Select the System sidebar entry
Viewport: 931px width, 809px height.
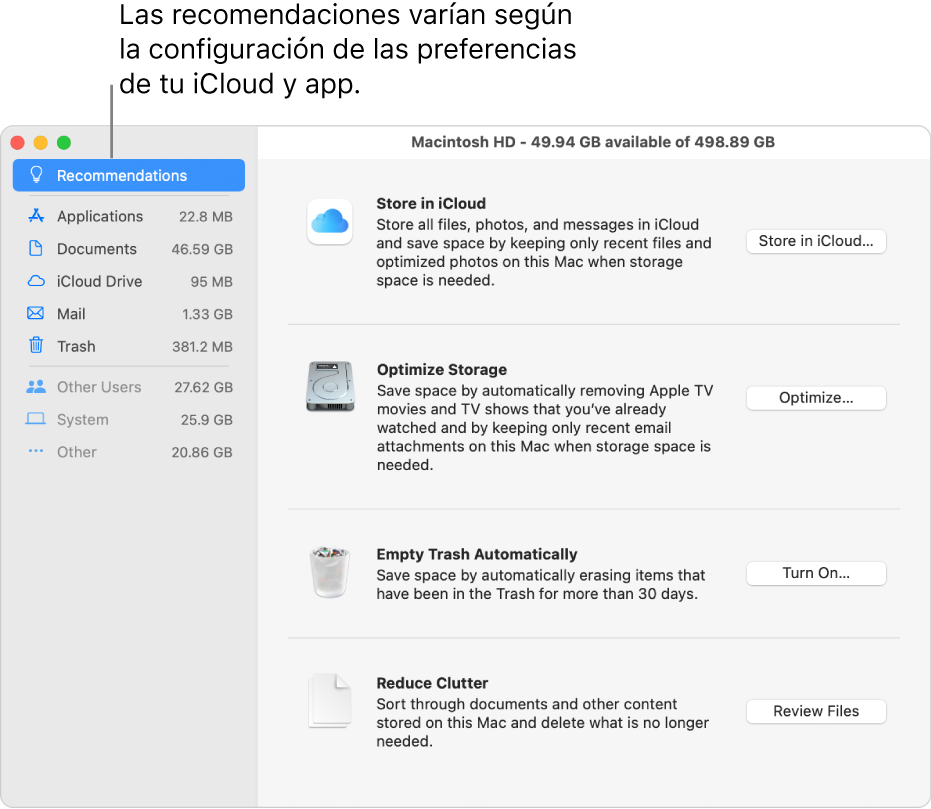[129, 420]
